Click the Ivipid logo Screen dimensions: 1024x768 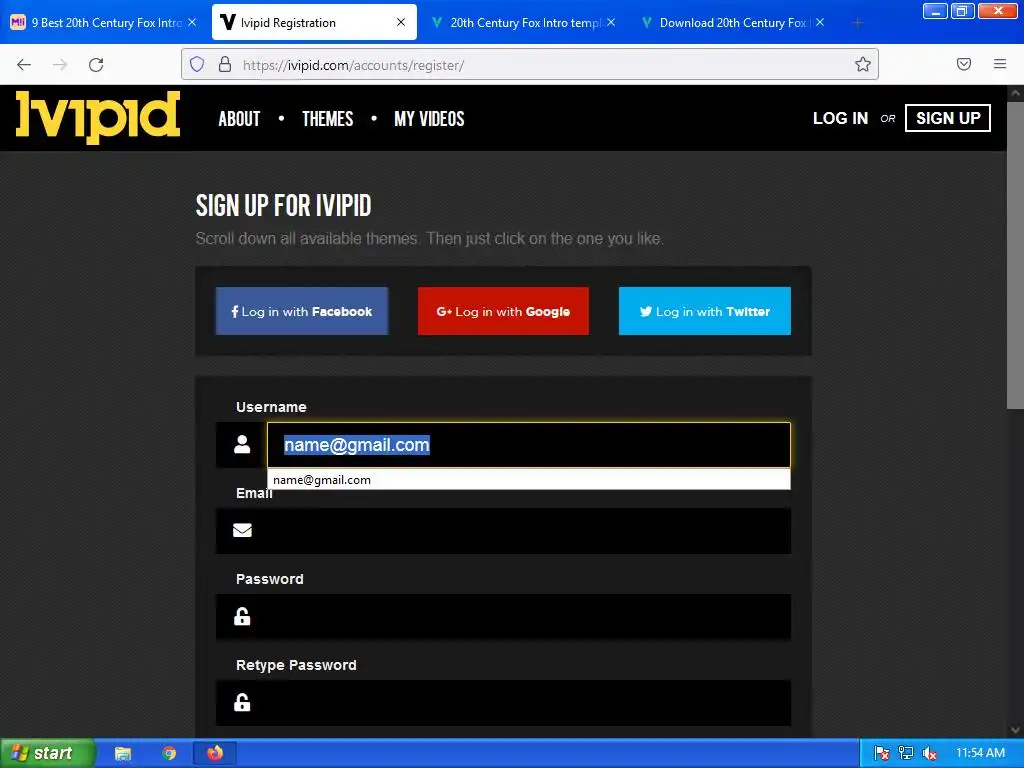98,116
